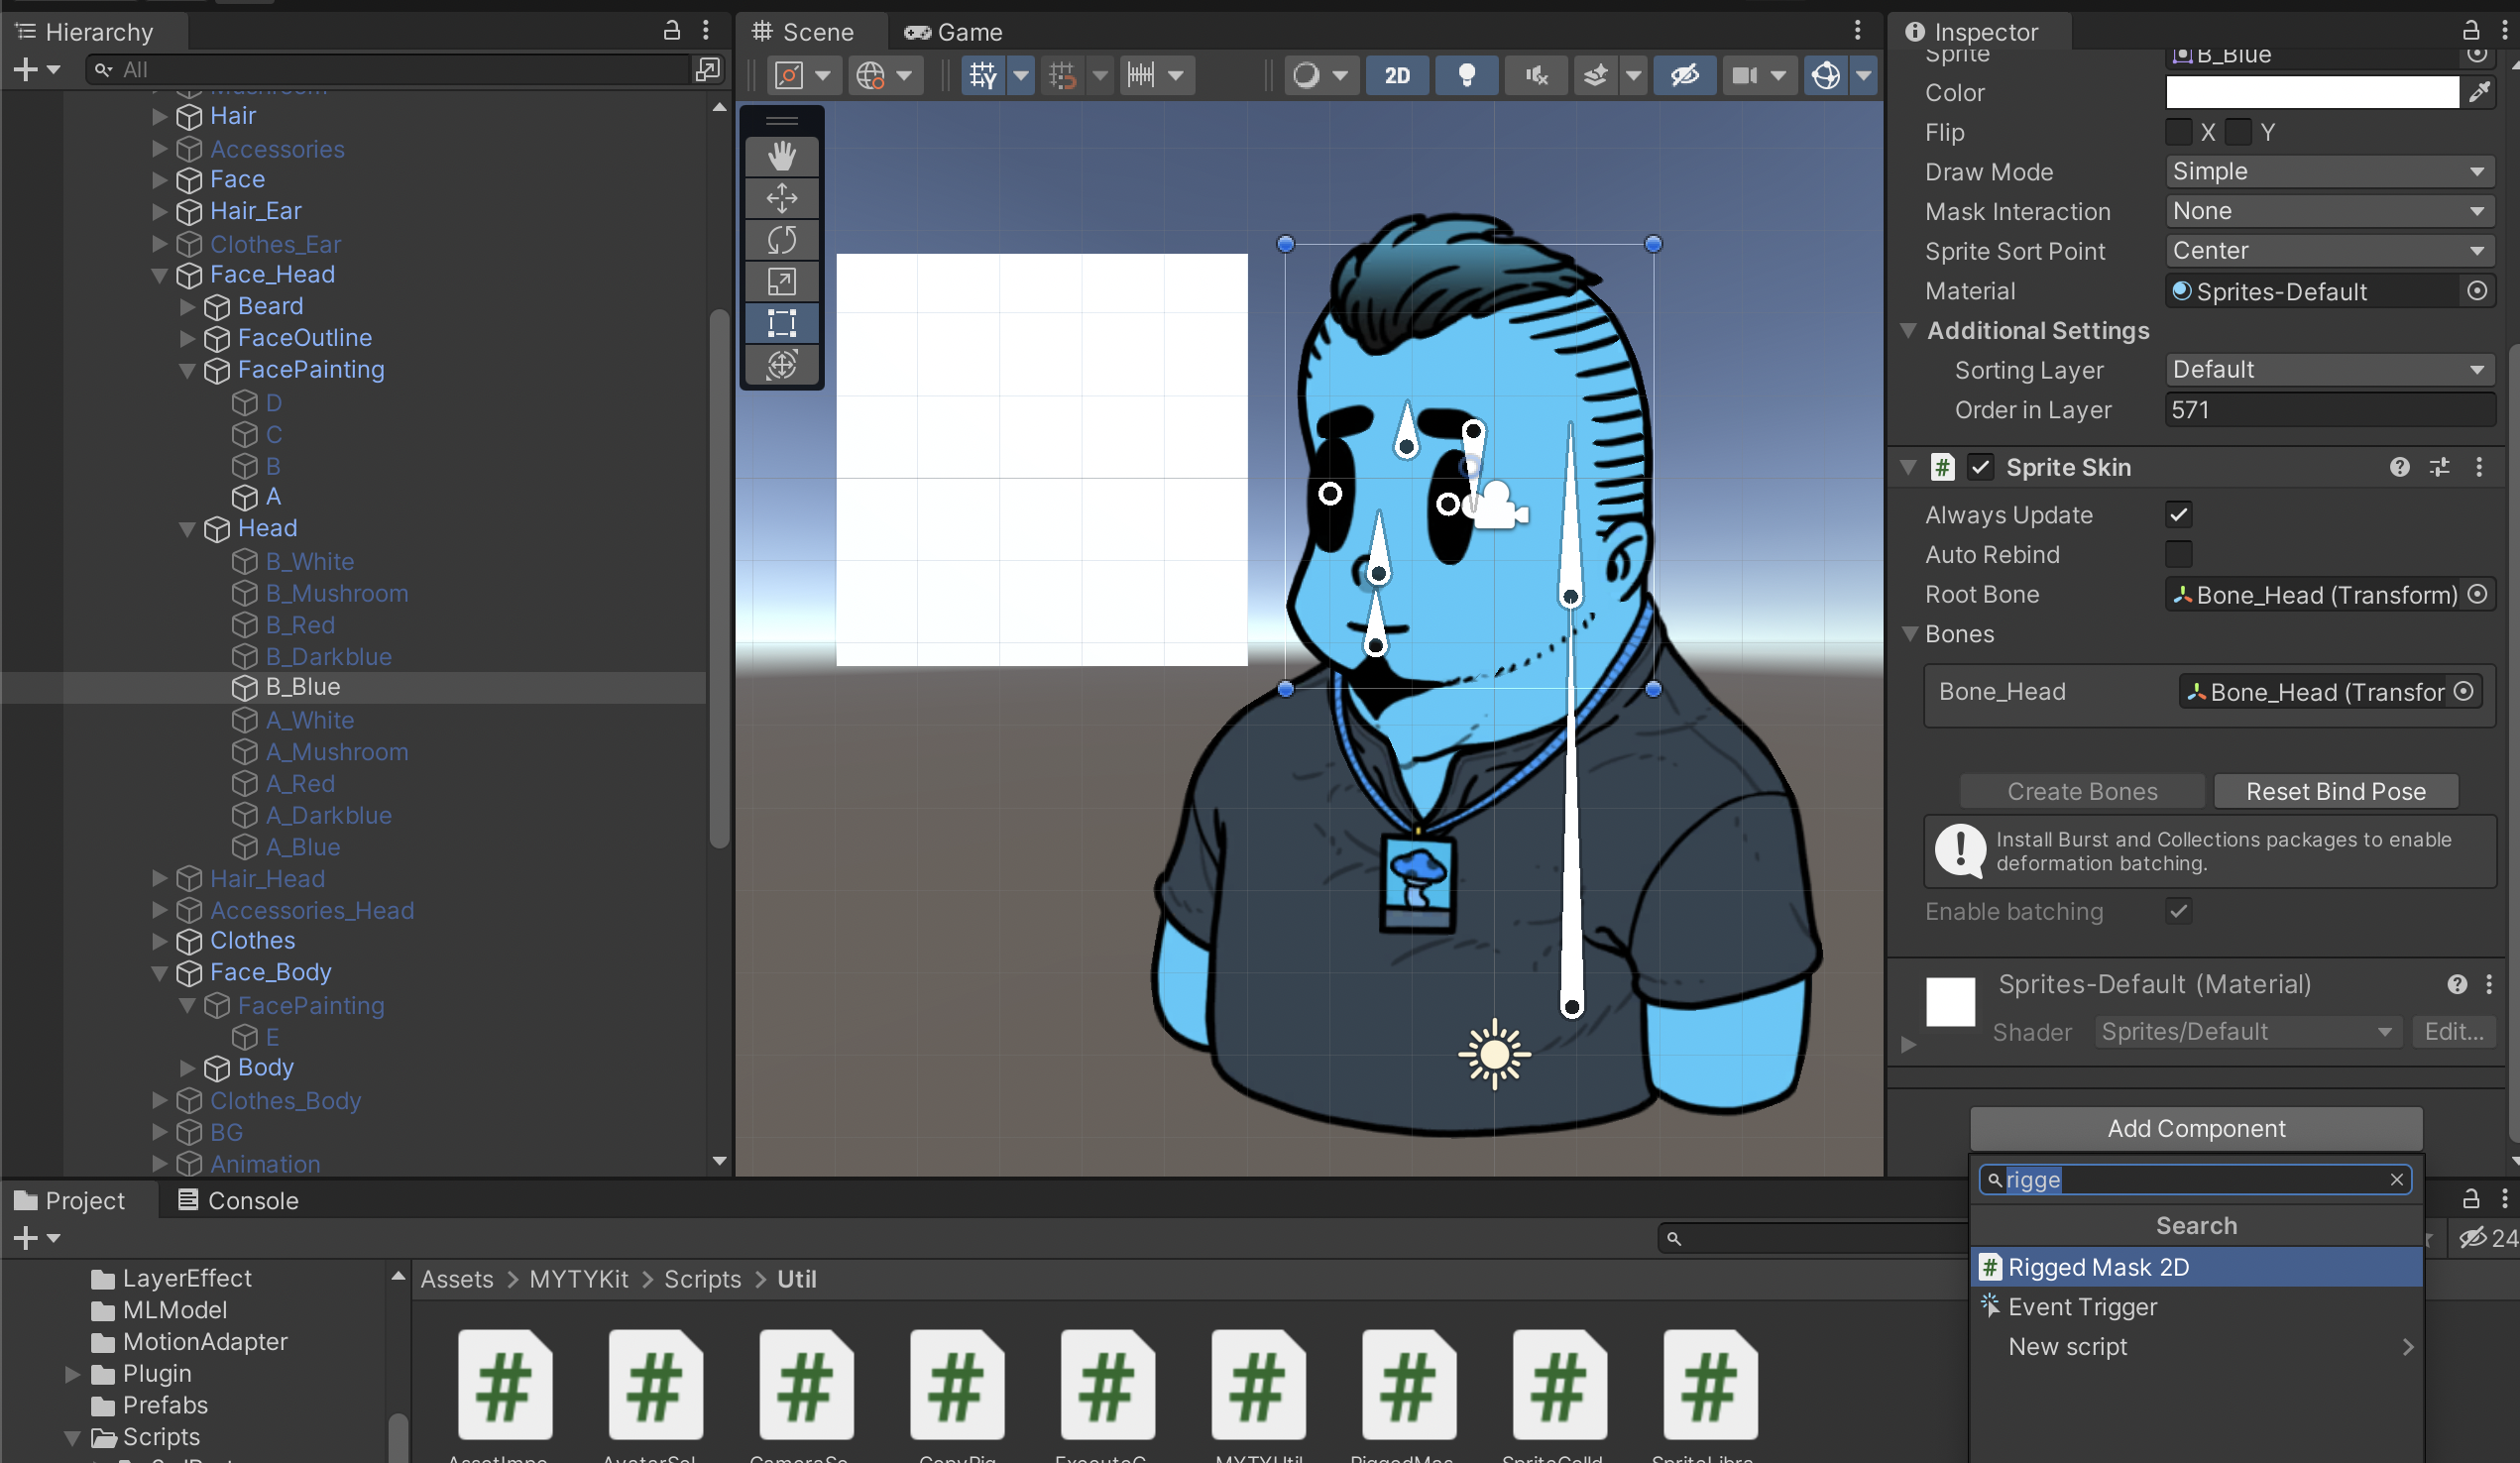Check Flip X checkbox
Image resolution: width=2520 pixels, height=1463 pixels.
coord(2178,132)
